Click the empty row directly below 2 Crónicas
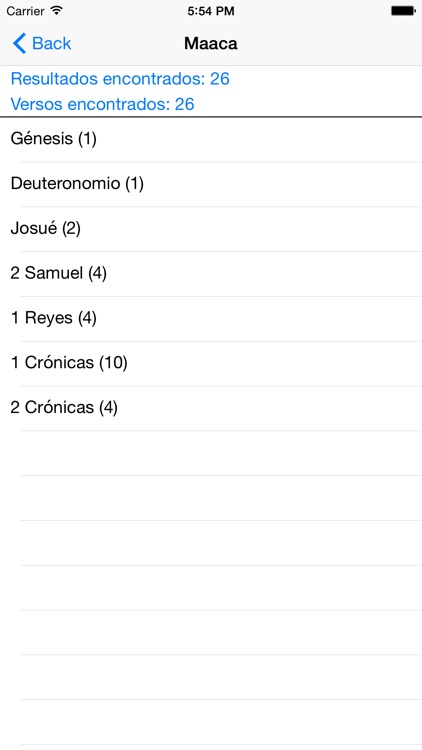Image resolution: width=422 pixels, height=750 pixels. click(211, 453)
